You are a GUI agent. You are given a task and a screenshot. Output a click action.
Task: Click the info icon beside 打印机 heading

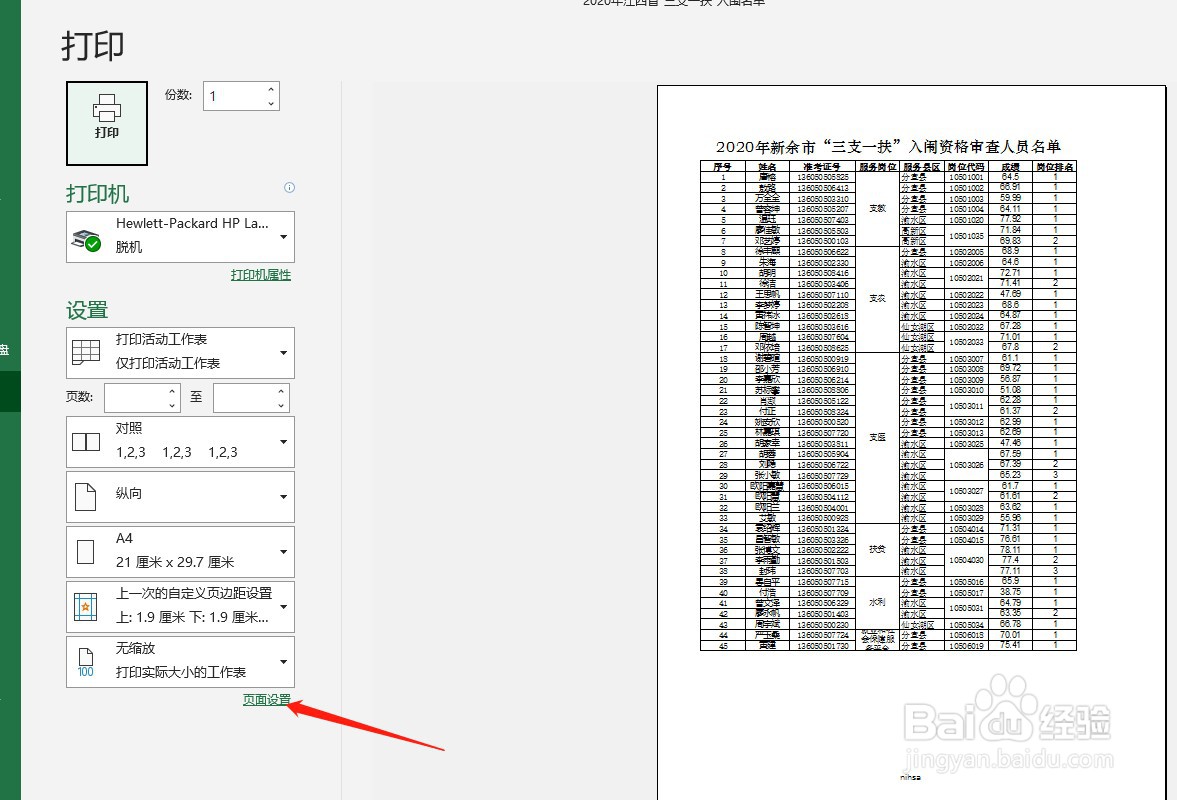pyautogui.click(x=289, y=188)
